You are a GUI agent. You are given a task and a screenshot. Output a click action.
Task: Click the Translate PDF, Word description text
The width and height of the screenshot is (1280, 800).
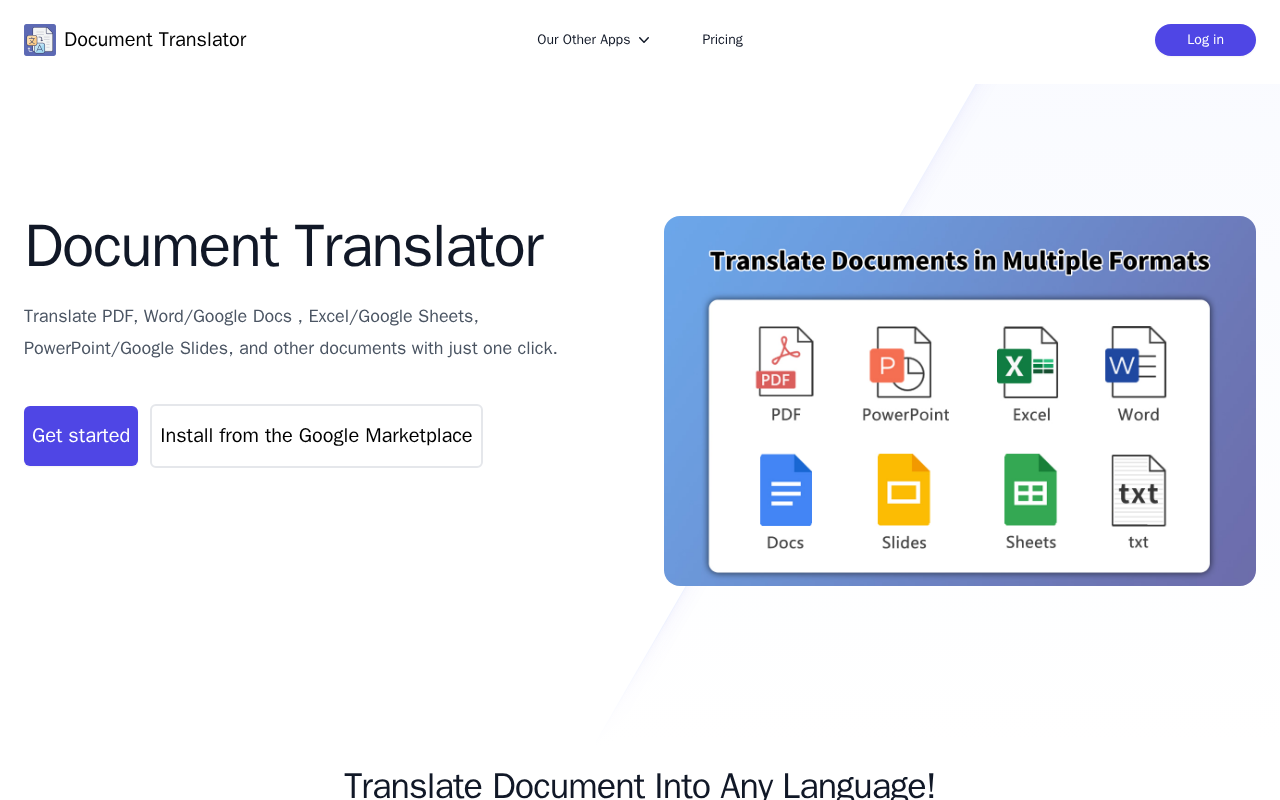coord(291,332)
